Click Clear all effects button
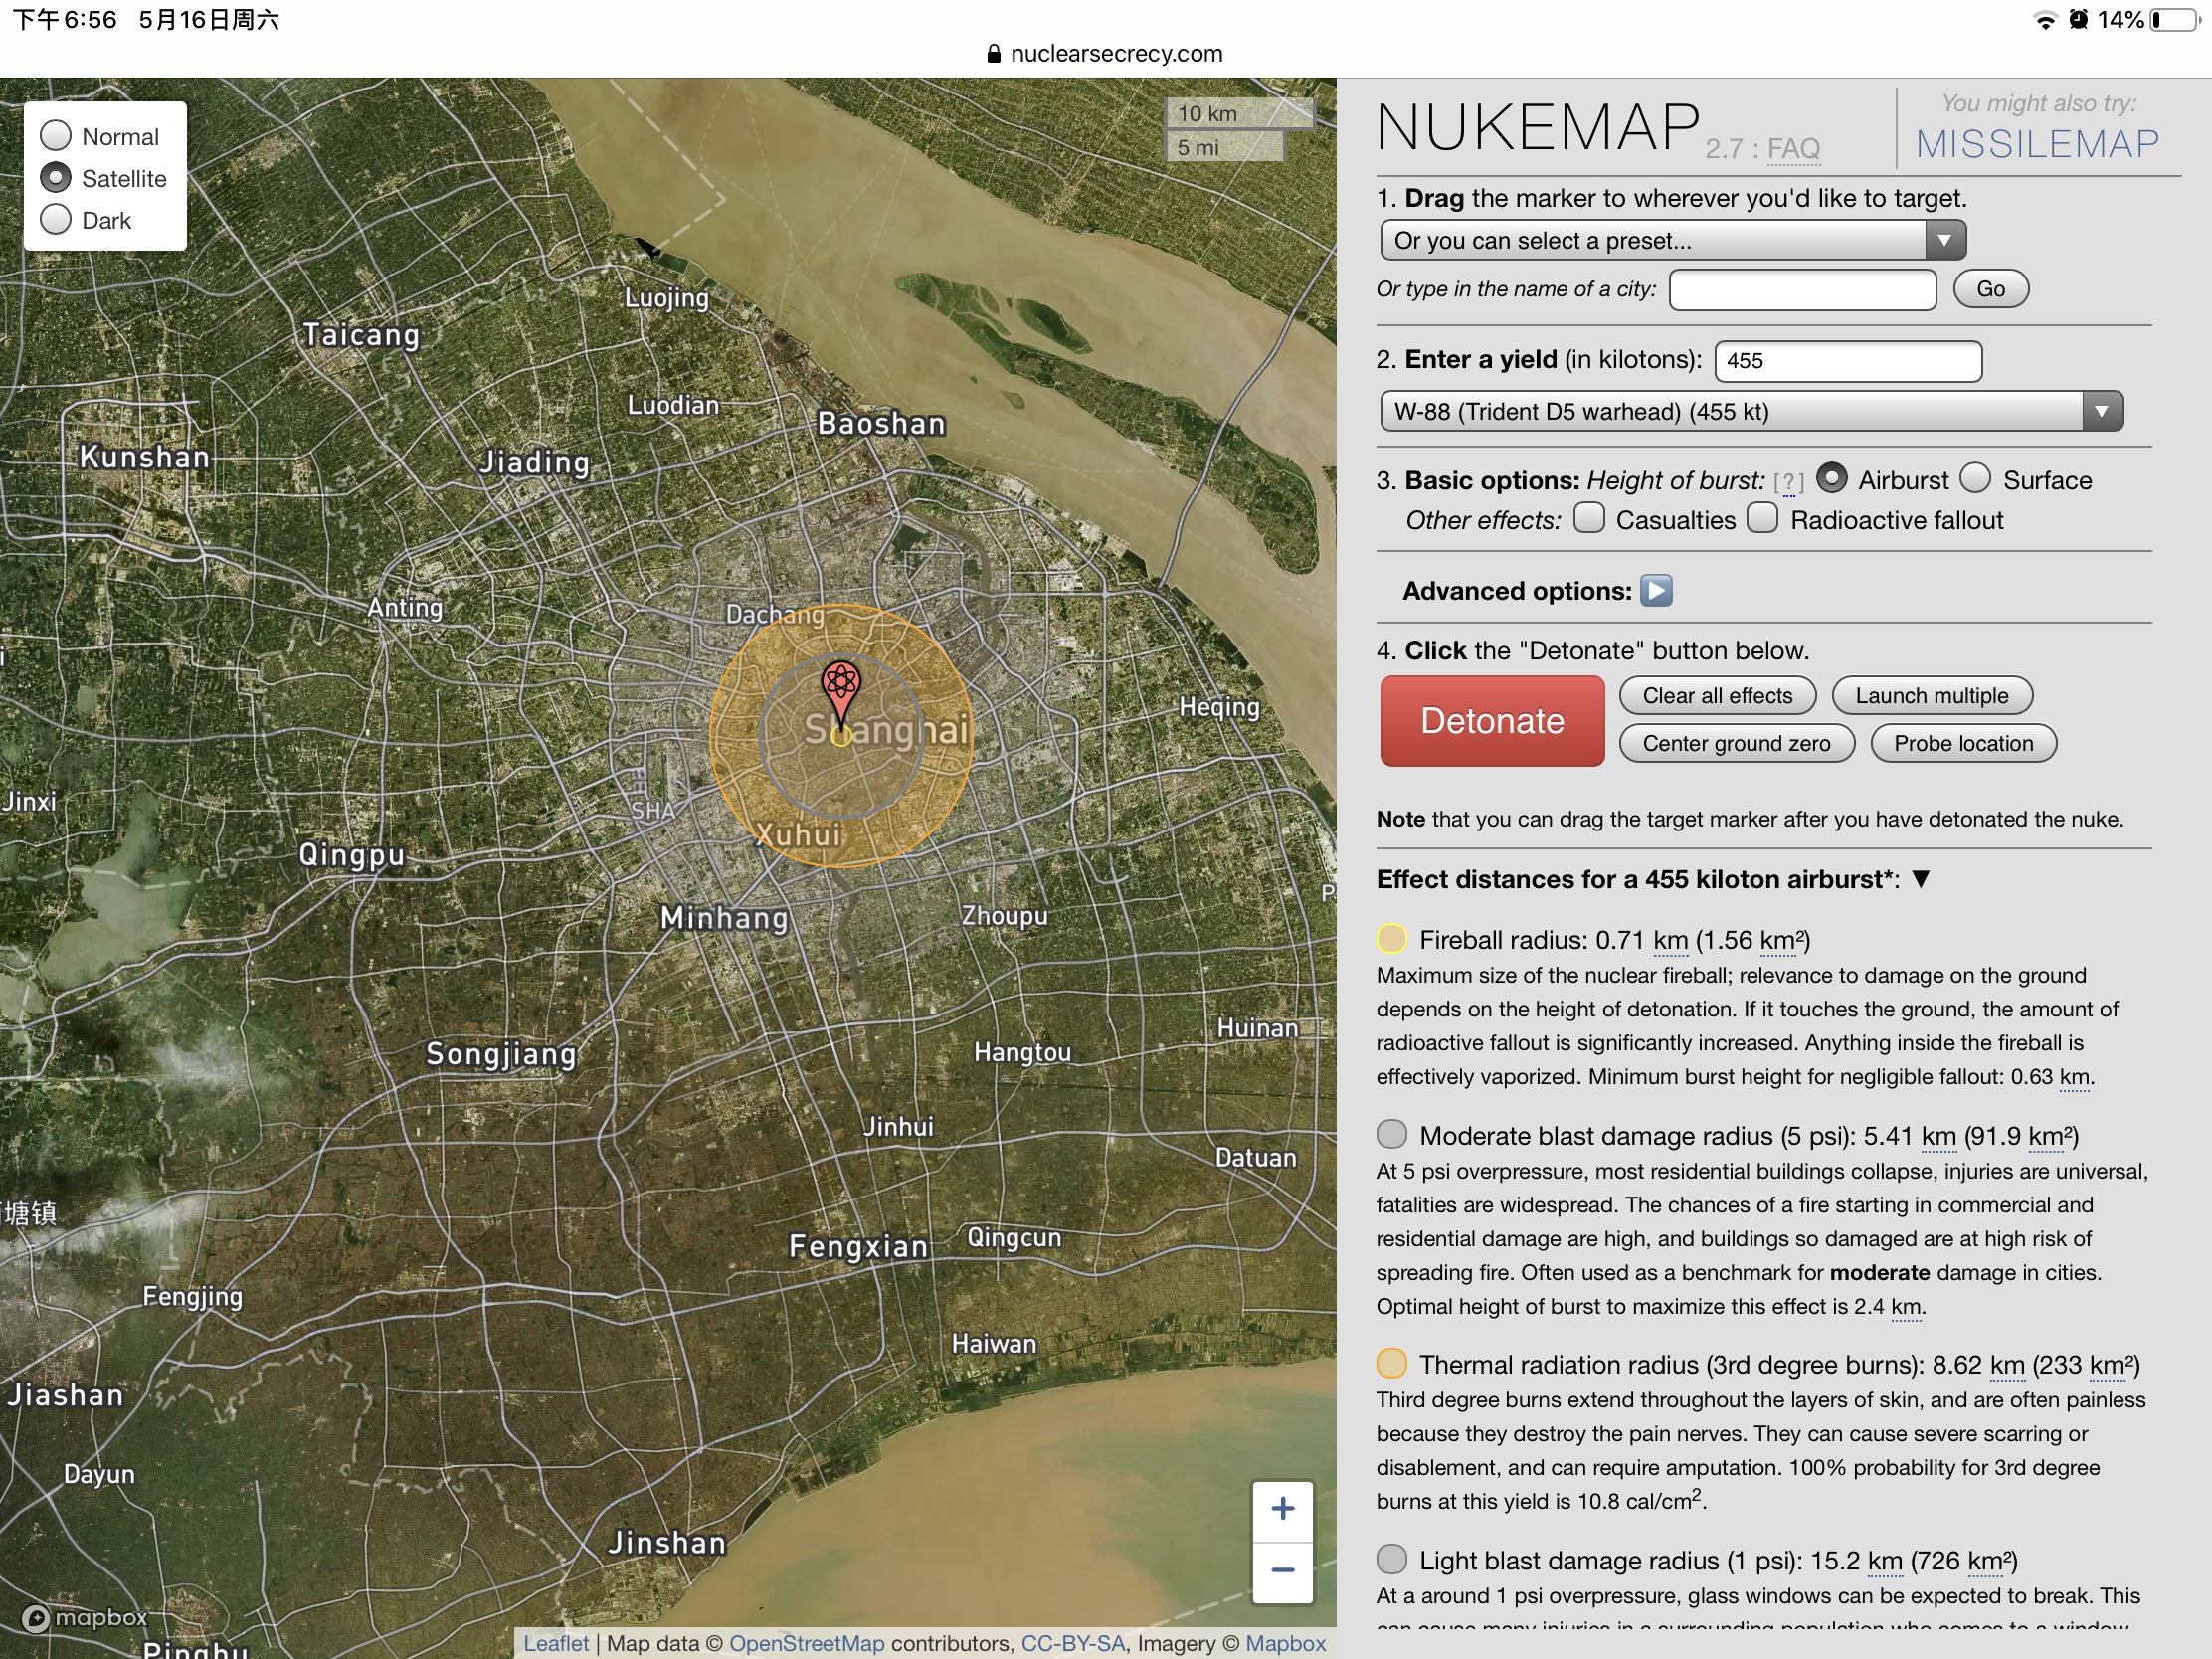 pos(1717,696)
